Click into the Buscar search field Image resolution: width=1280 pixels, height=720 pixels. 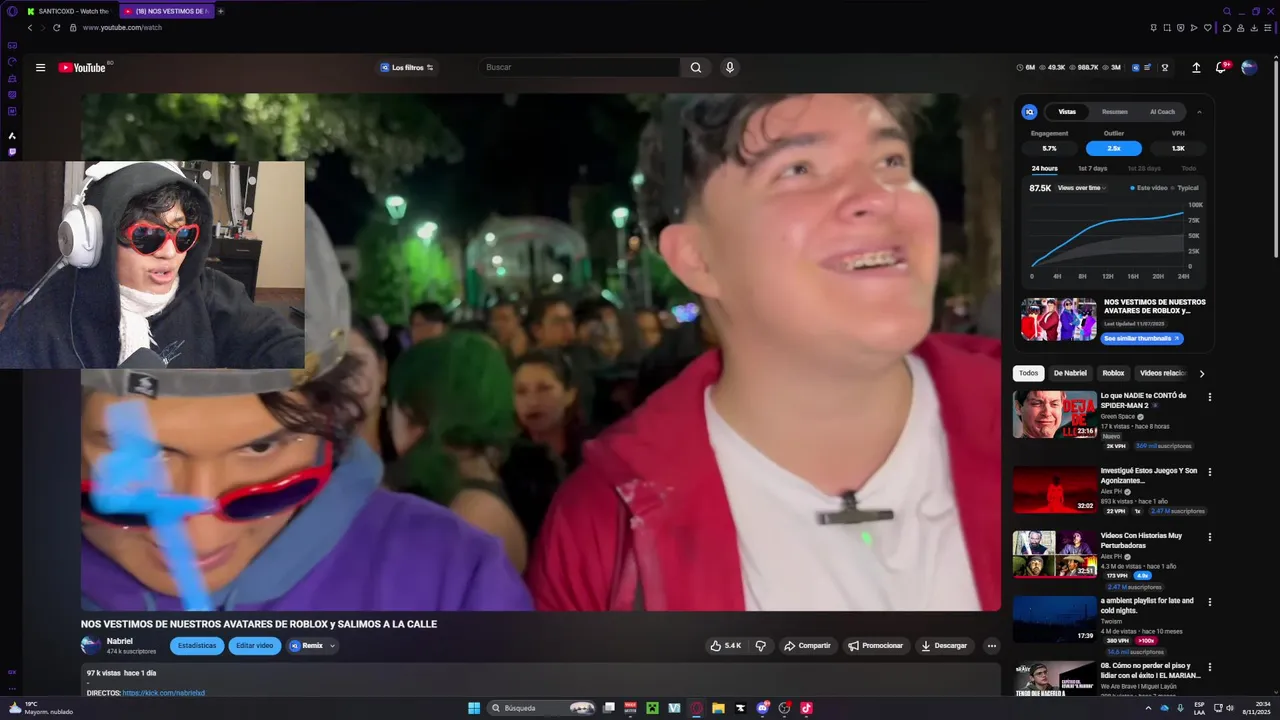click(x=580, y=68)
